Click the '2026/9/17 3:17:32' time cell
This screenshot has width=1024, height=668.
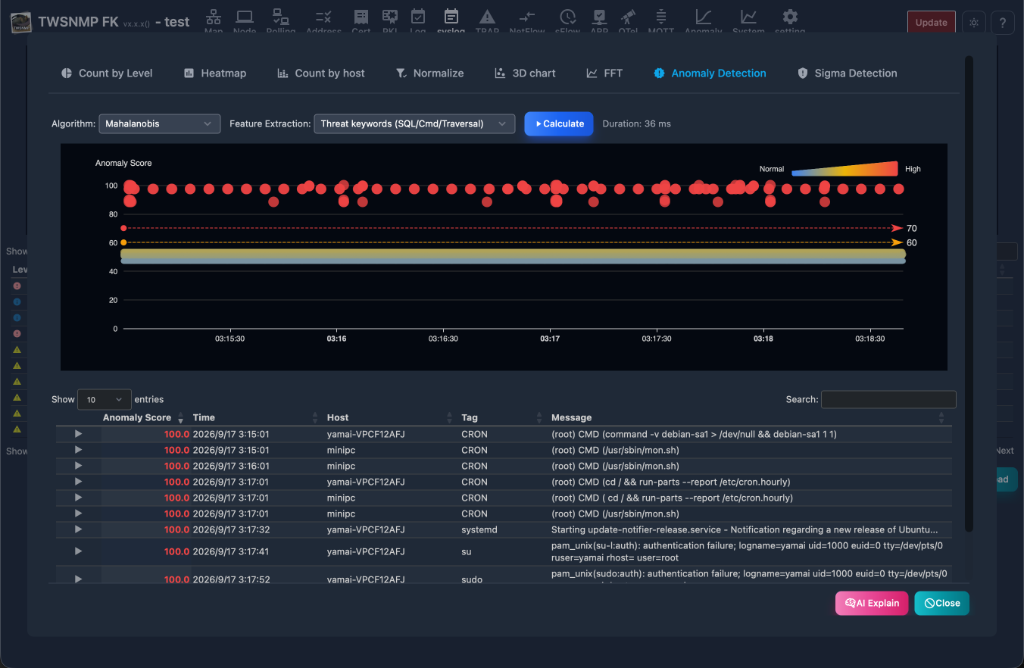point(231,530)
